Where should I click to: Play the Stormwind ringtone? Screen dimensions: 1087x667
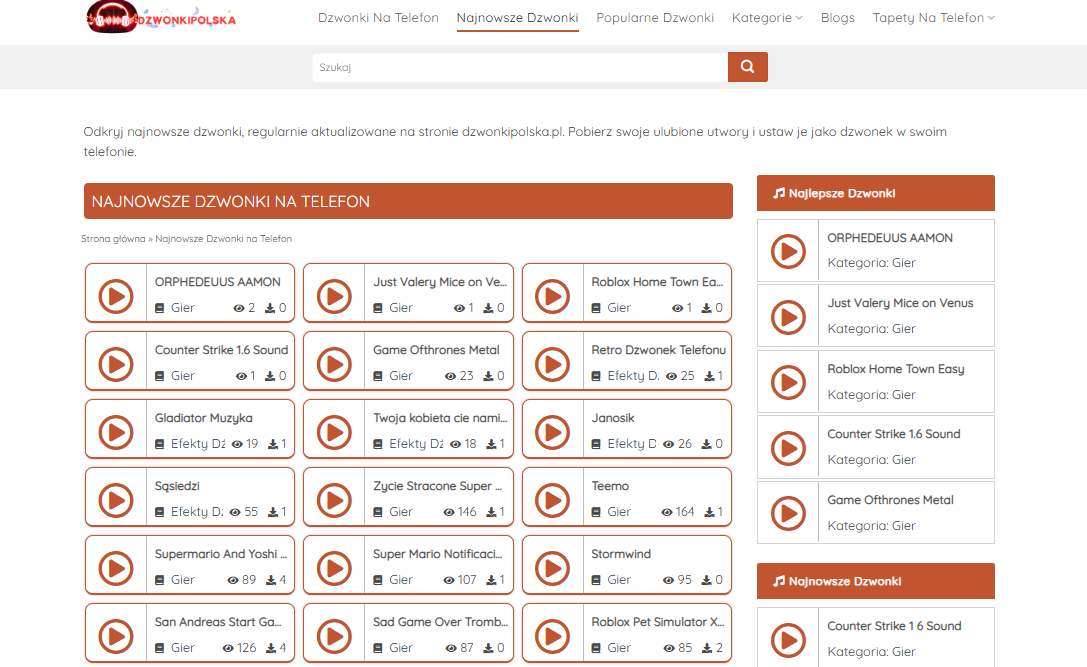pyautogui.click(x=552, y=569)
